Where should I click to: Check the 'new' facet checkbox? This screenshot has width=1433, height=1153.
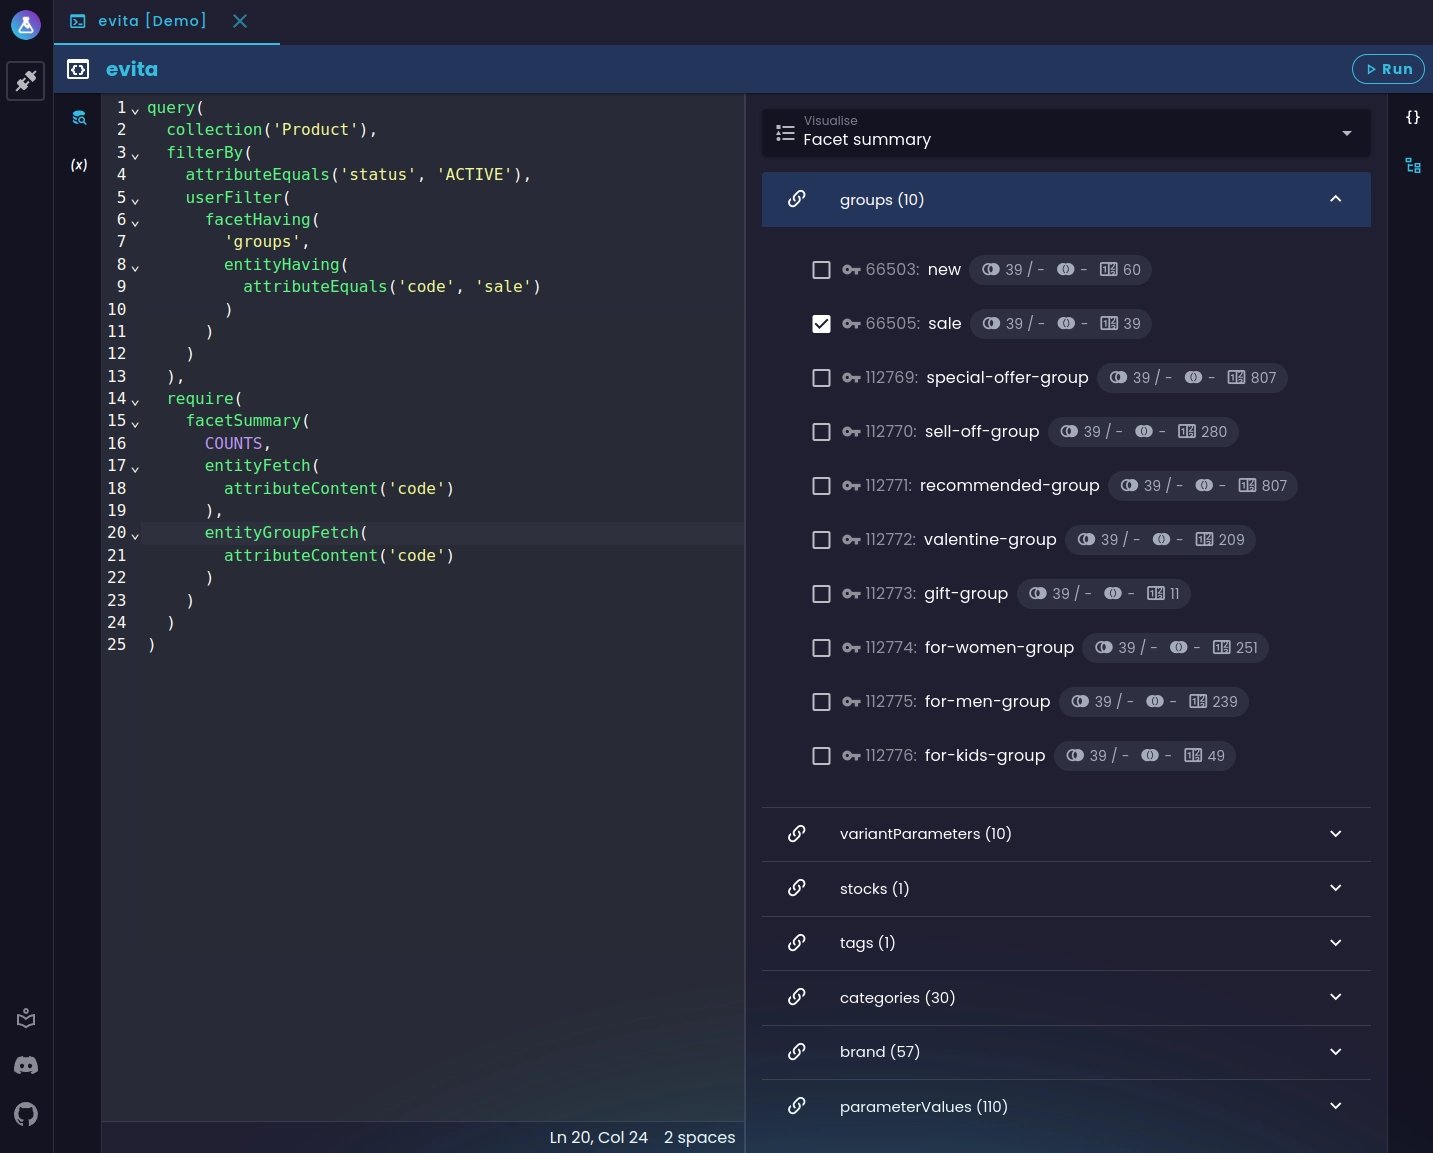click(821, 270)
